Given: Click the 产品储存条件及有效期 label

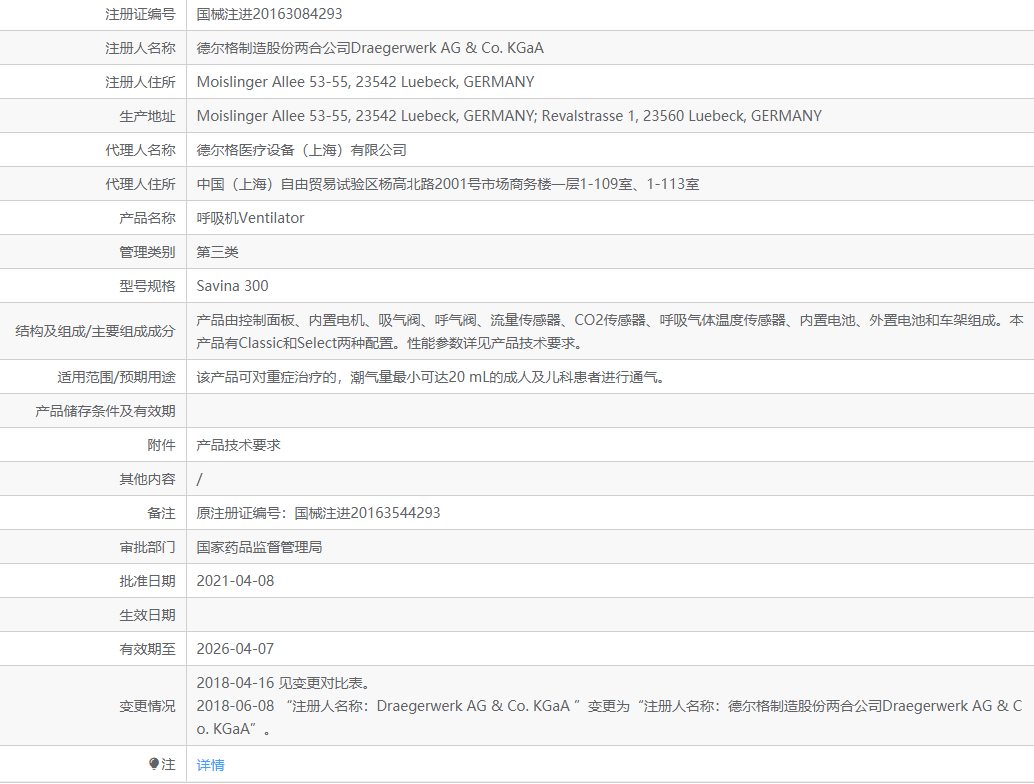Looking at the screenshot, I should pos(106,411).
